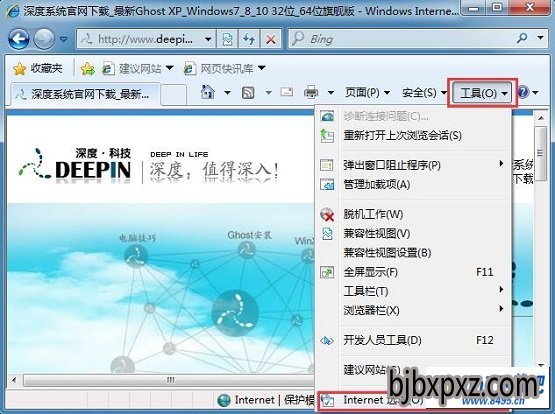This screenshot has width=555, height=414.
Task: Click the browser Back arrow button
Action: (x=18, y=39)
